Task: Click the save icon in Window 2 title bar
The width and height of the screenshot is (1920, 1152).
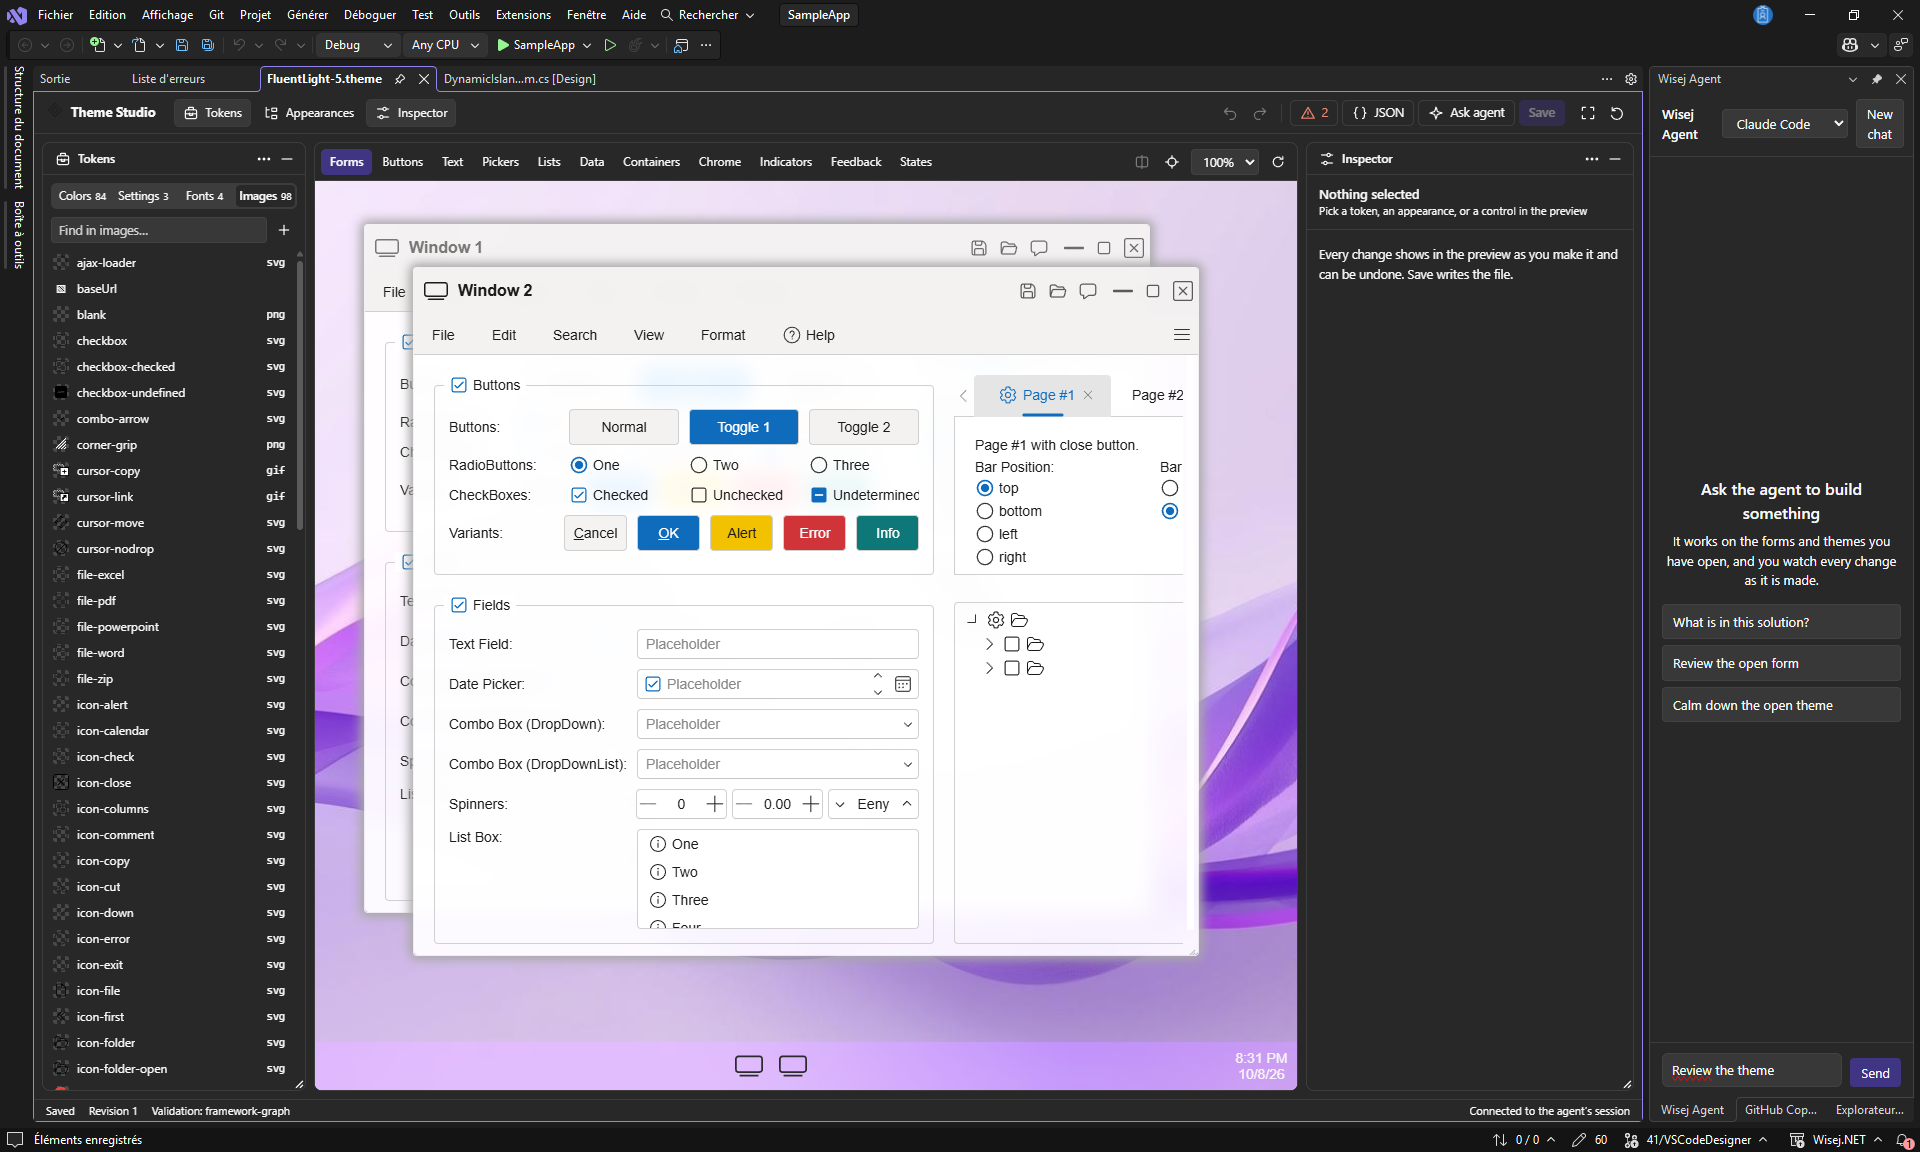Action: (x=1028, y=291)
